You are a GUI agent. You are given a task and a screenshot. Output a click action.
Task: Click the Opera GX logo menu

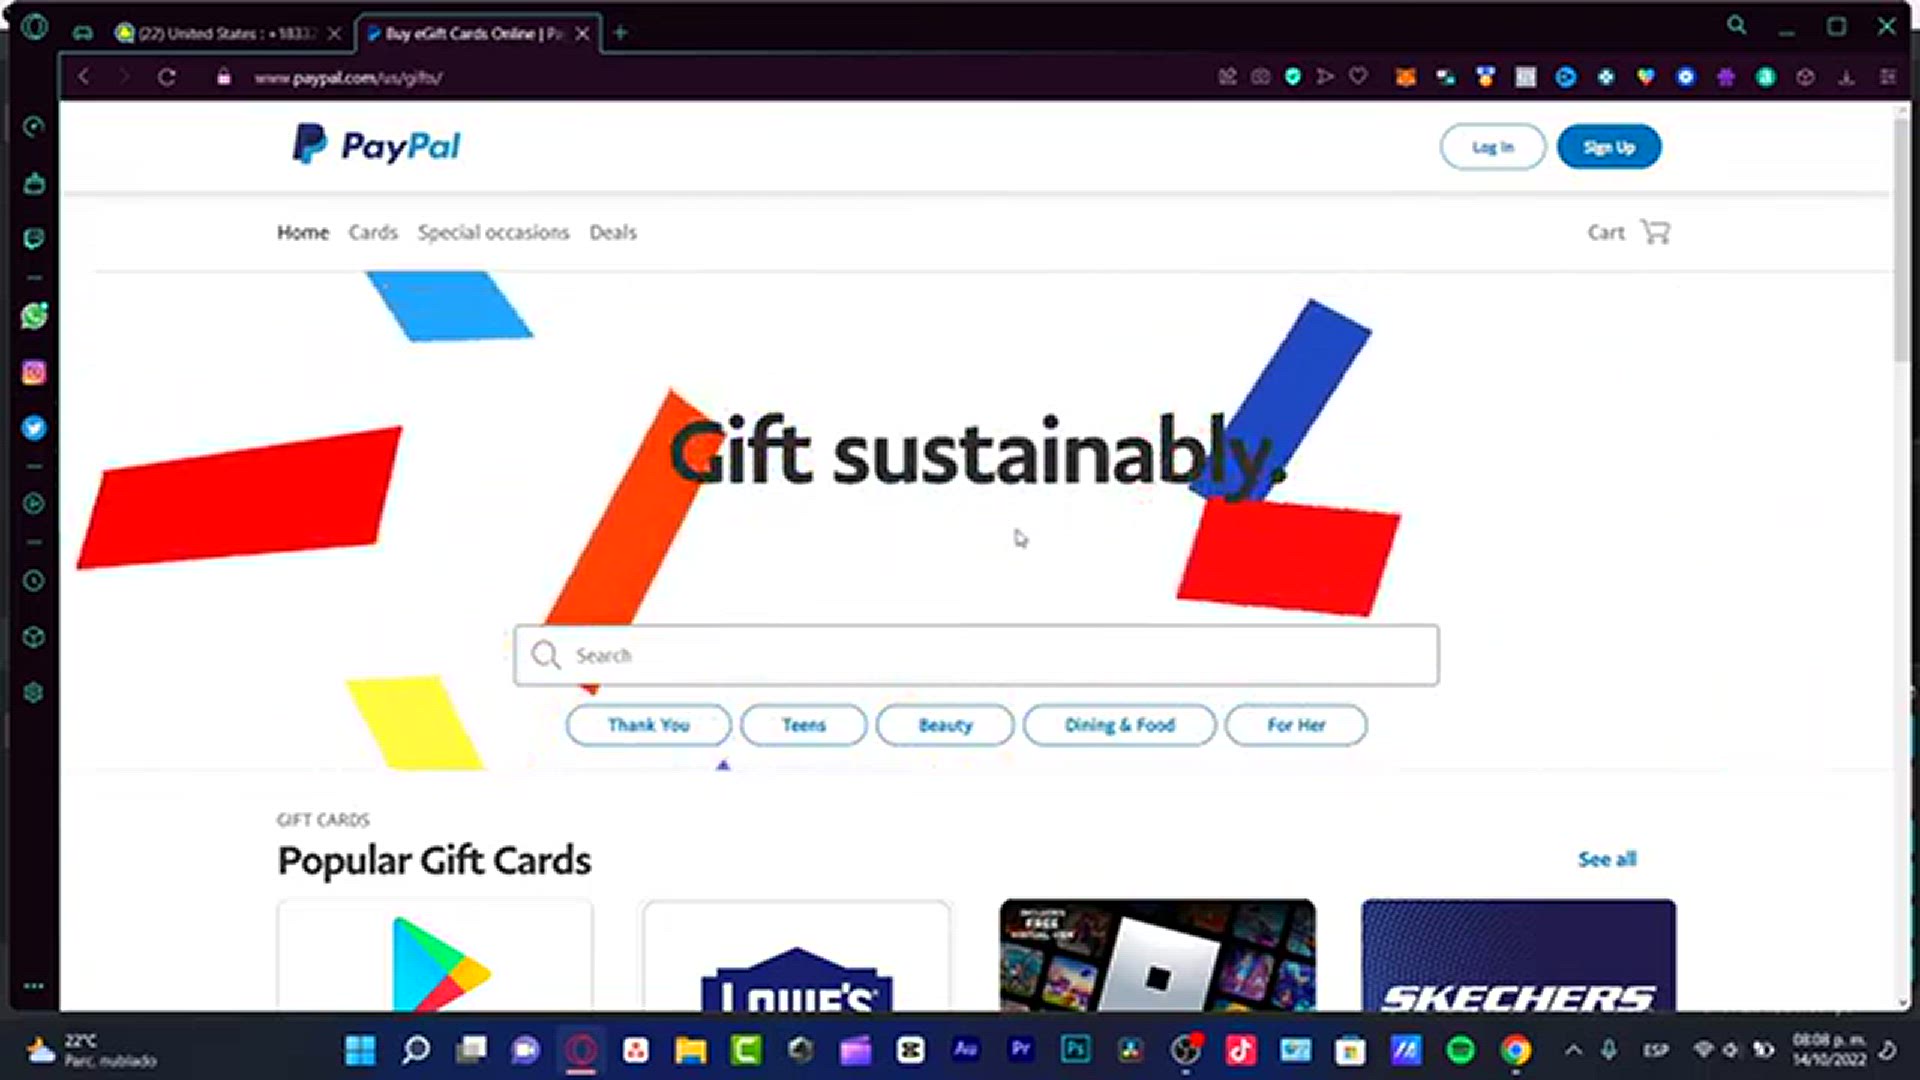tap(34, 27)
